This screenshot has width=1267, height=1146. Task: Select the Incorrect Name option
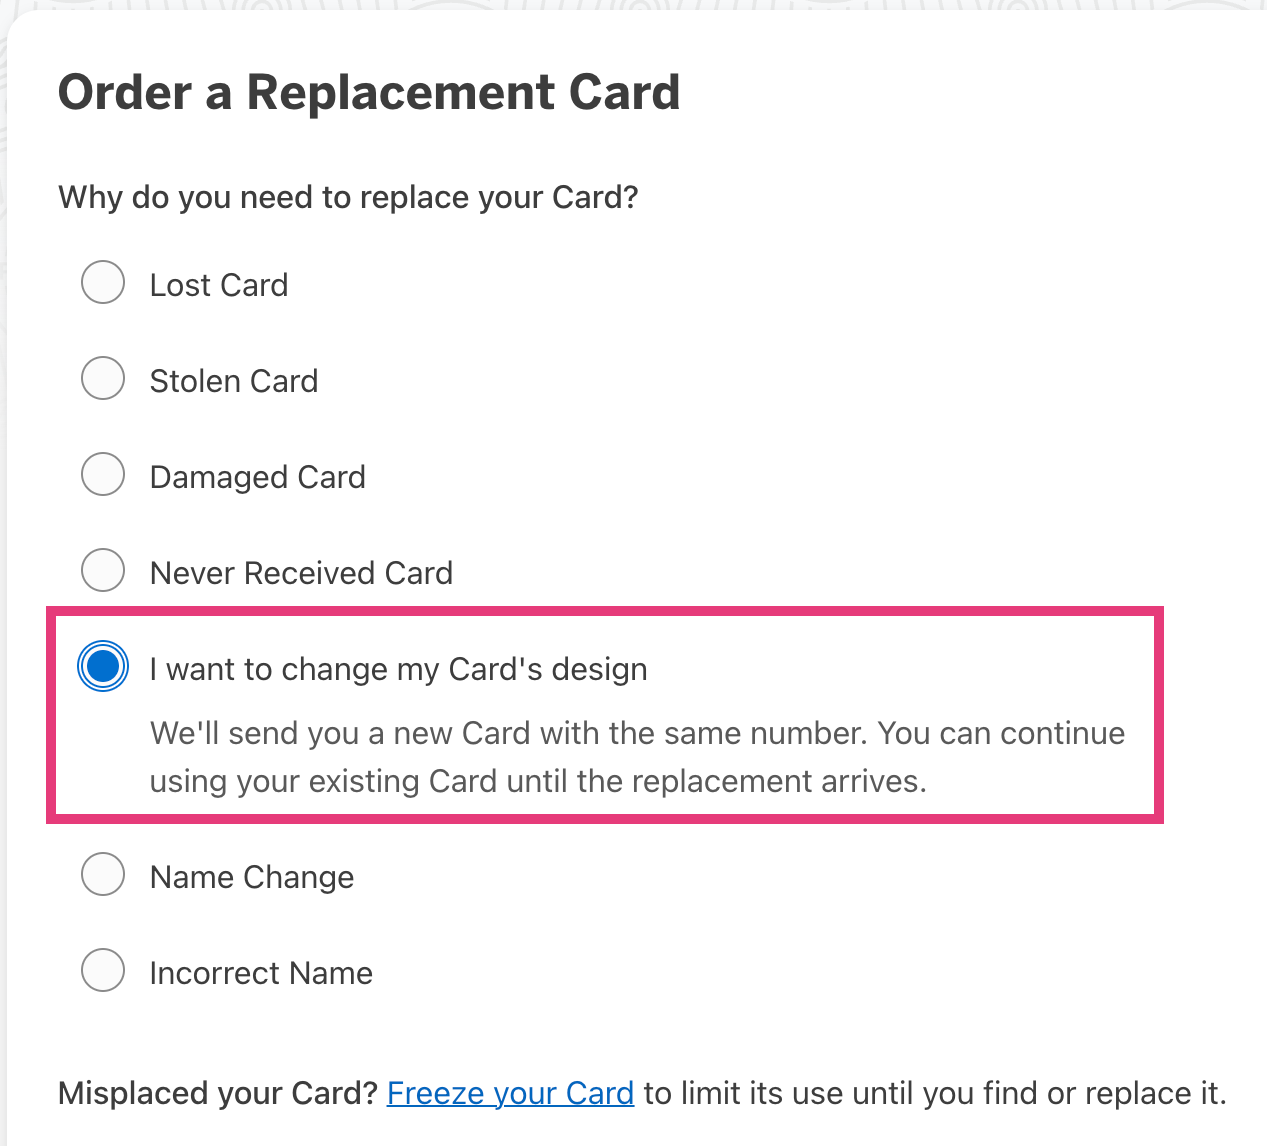click(x=102, y=970)
